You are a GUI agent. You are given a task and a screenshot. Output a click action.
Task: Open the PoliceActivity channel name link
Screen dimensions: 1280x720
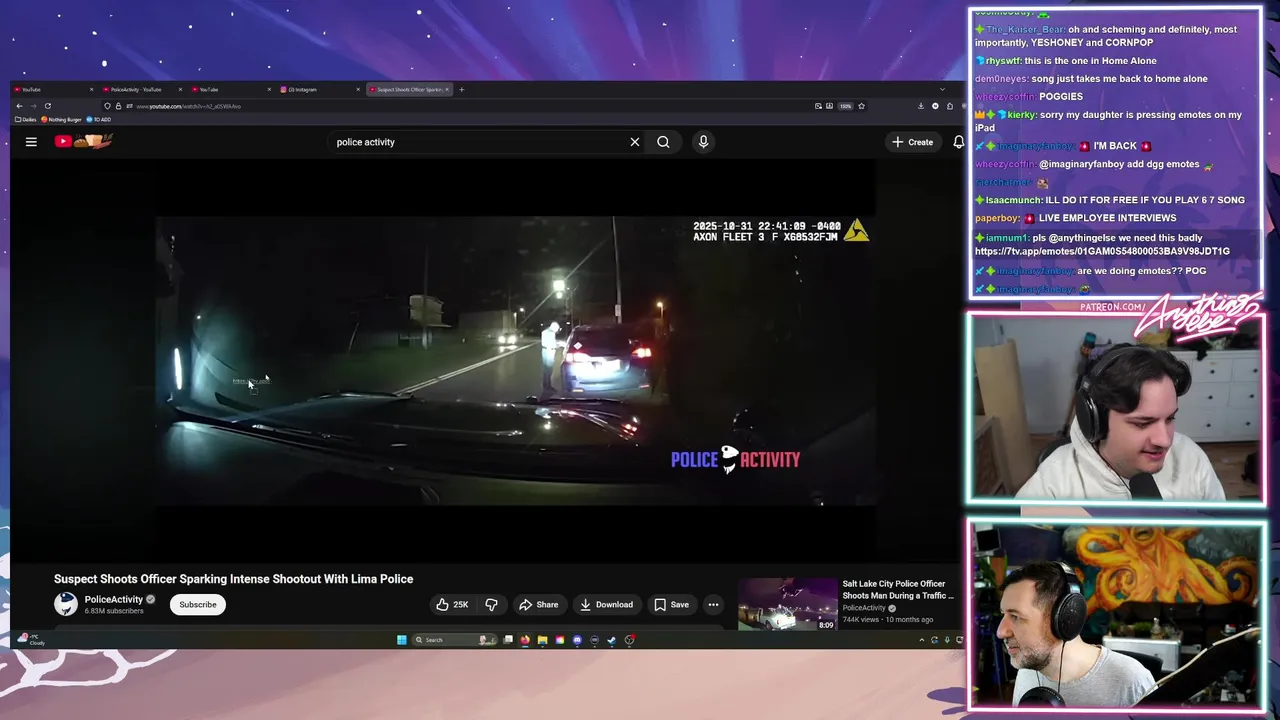coord(113,599)
